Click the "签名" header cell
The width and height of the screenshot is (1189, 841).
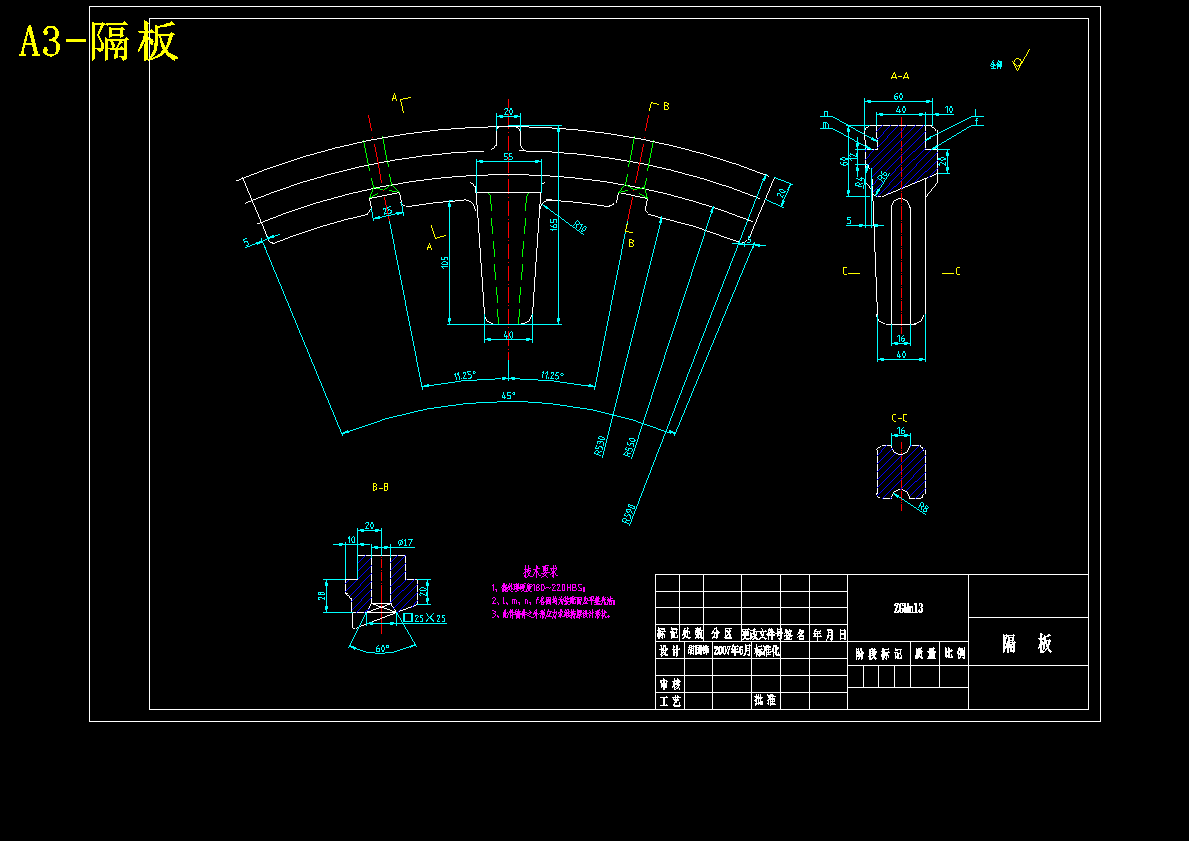(795, 634)
